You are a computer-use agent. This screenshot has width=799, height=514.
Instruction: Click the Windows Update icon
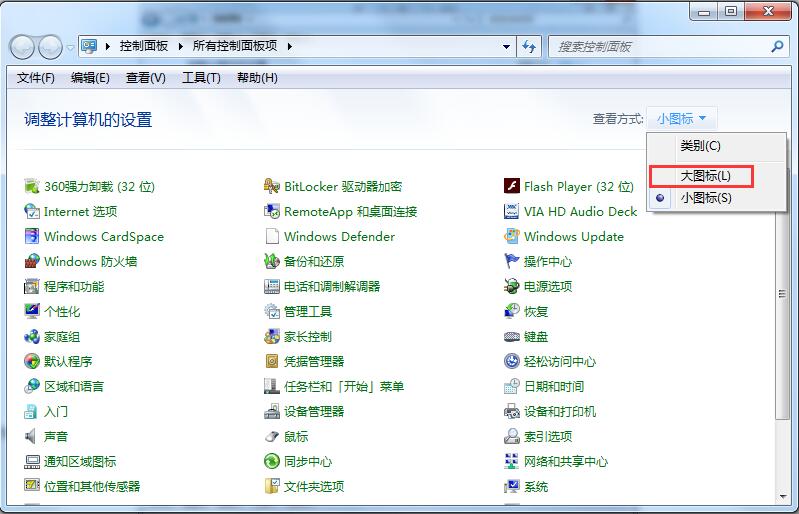512,237
